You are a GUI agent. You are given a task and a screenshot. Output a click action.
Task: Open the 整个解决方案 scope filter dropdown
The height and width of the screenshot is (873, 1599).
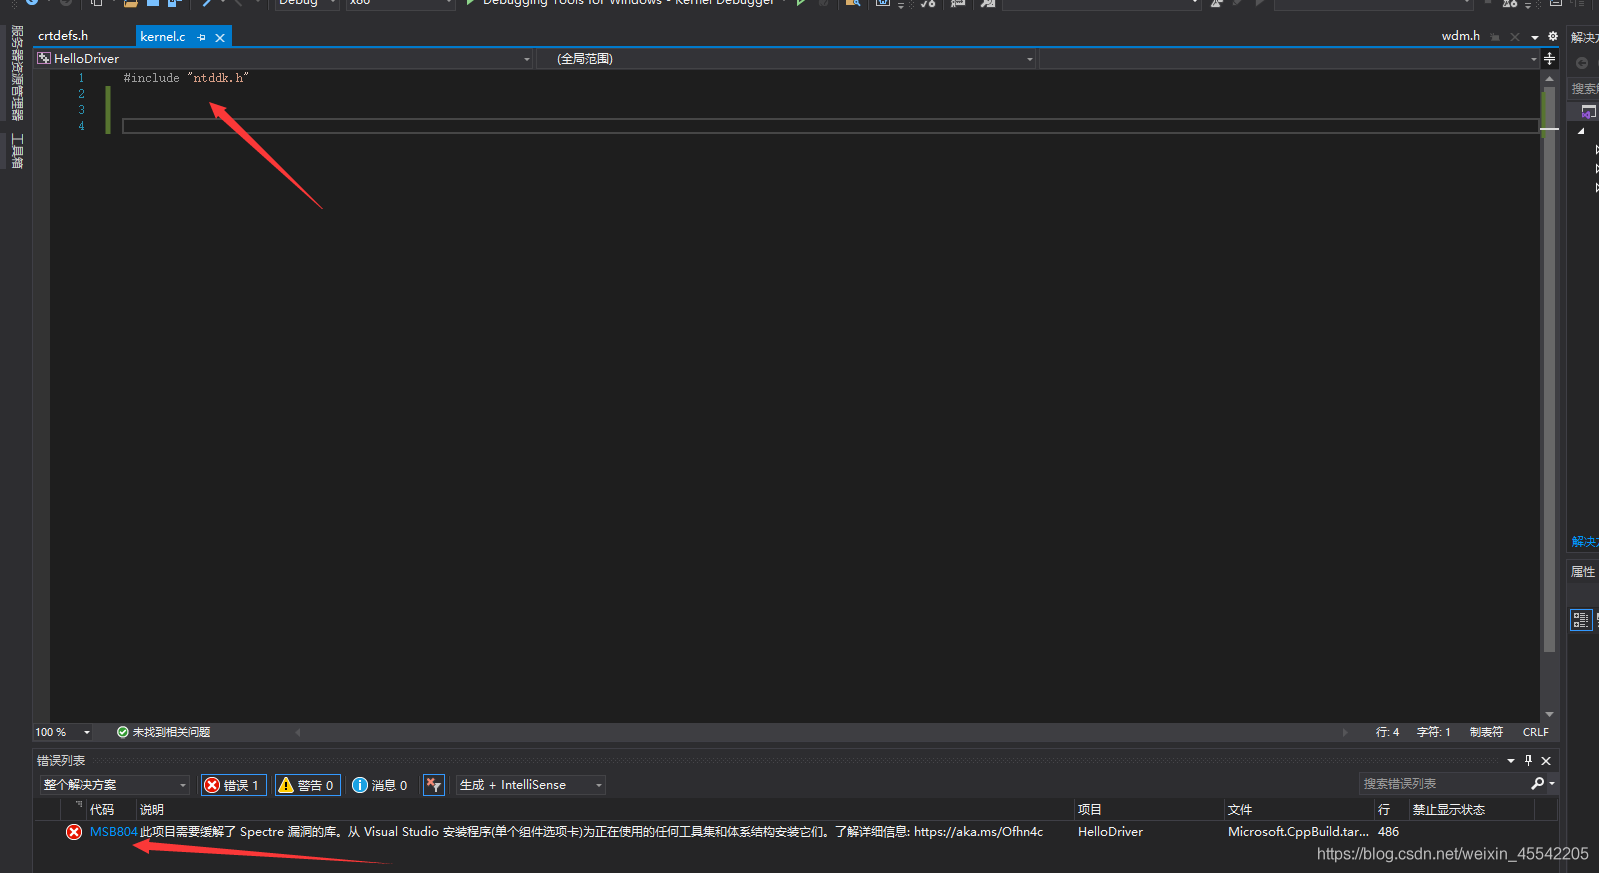pos(115,785)
